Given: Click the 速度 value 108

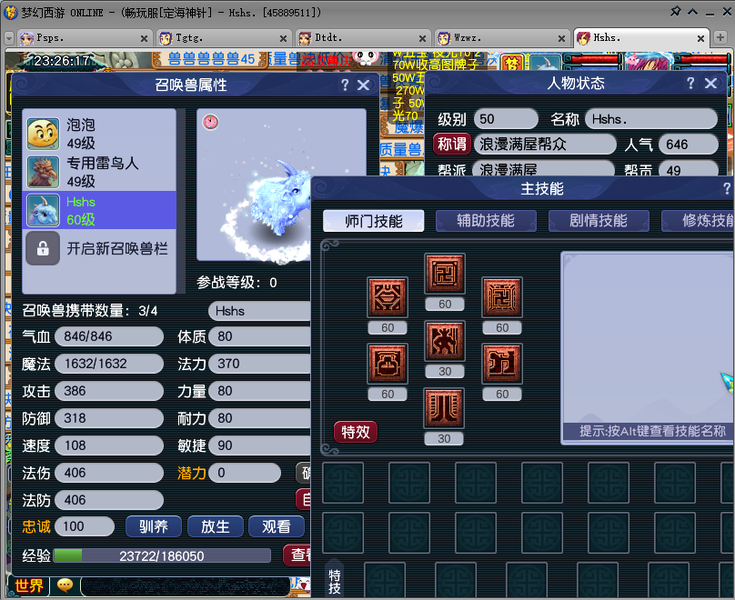Looking at the screenshot, I should (x=109, y=445).
